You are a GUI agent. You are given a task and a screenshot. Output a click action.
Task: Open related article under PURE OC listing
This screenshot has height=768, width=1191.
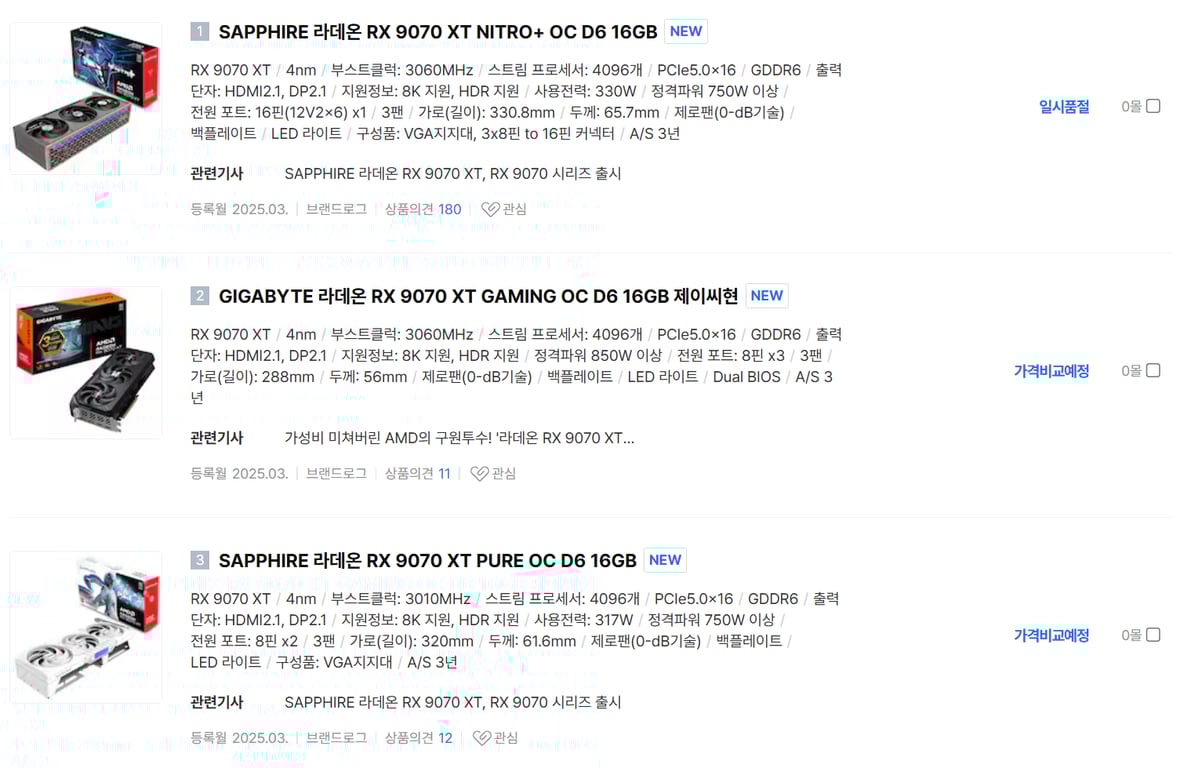(x=453, y=702)
